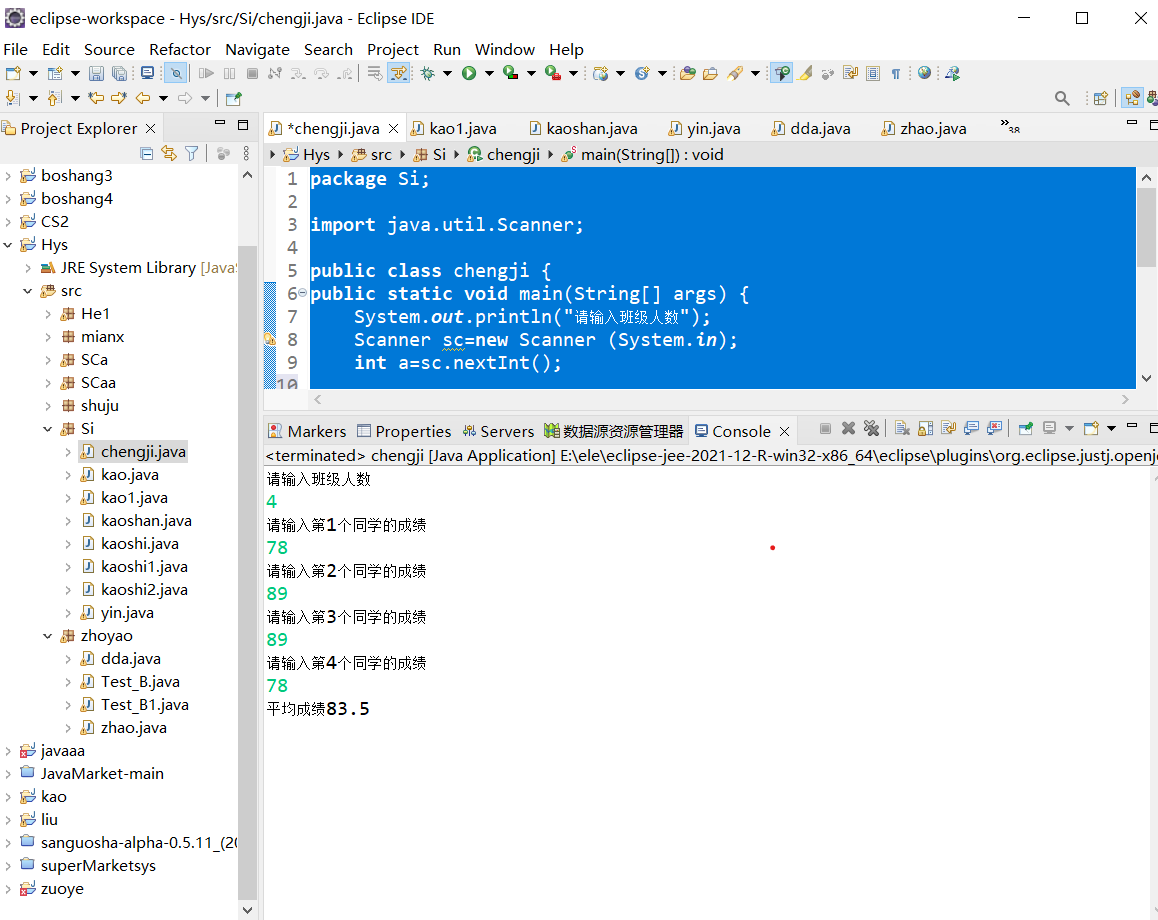Show hidden editor tabs list chevron

pyautogui.click(x=1010, y=126)
